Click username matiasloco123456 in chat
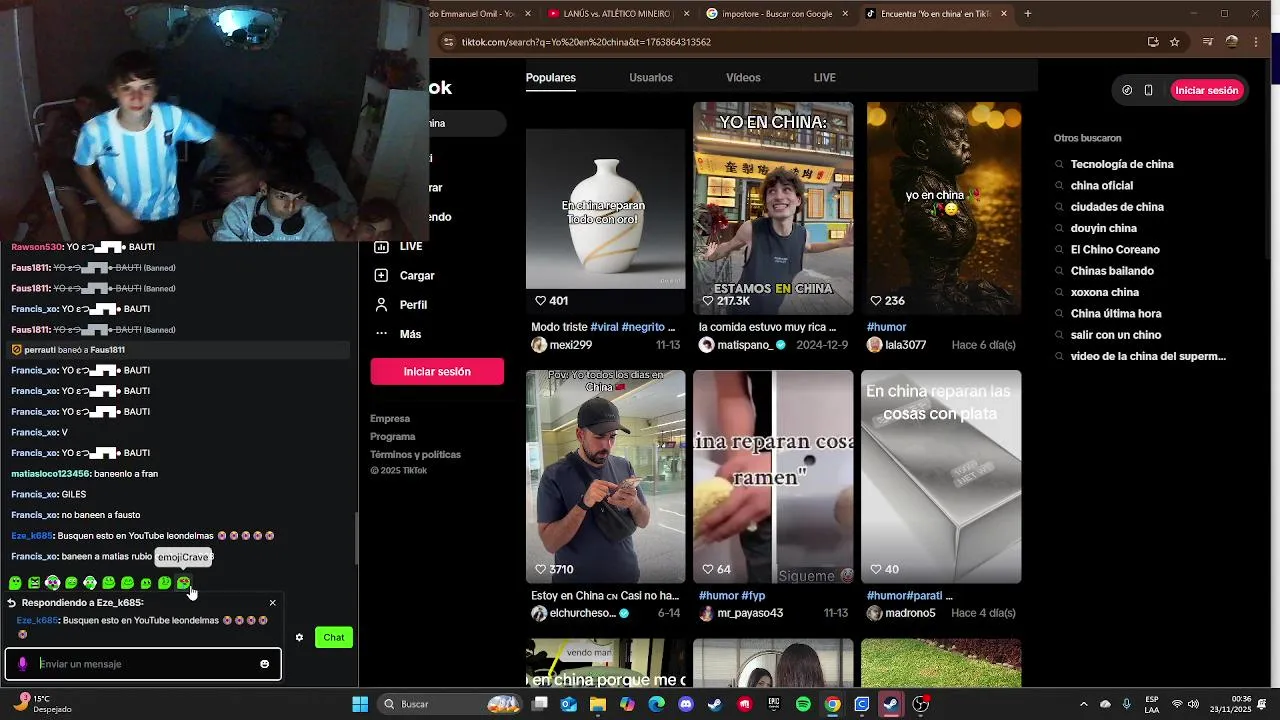 tap(50, 474)
